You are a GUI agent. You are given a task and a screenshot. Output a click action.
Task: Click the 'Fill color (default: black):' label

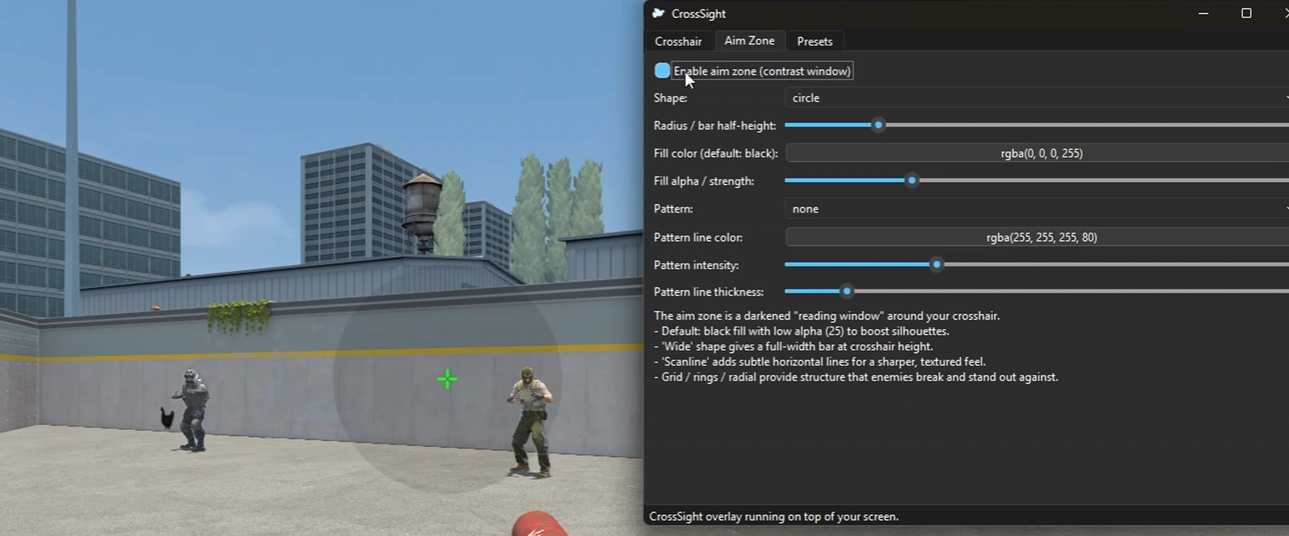(x=715, y=153)
